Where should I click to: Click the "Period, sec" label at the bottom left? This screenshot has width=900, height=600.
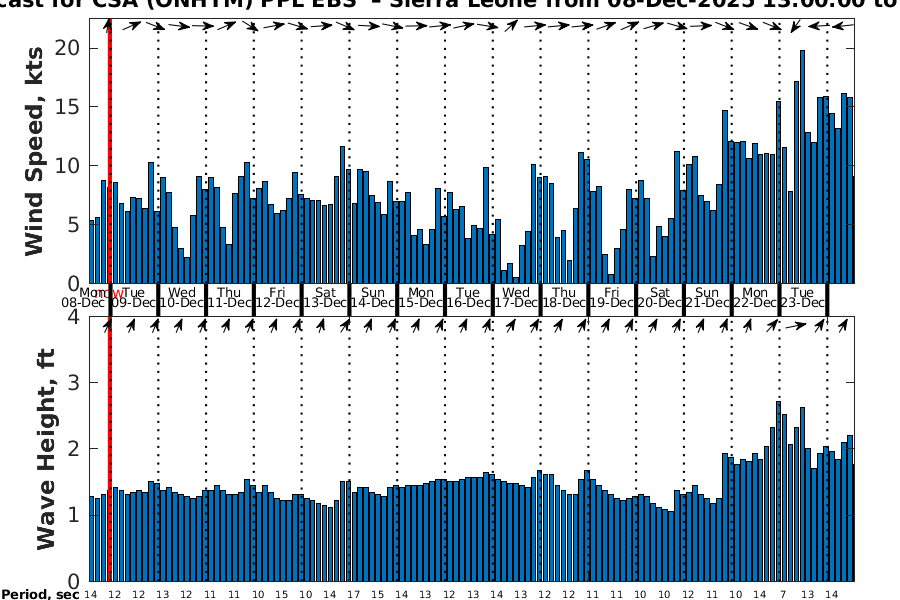point(40,595)
